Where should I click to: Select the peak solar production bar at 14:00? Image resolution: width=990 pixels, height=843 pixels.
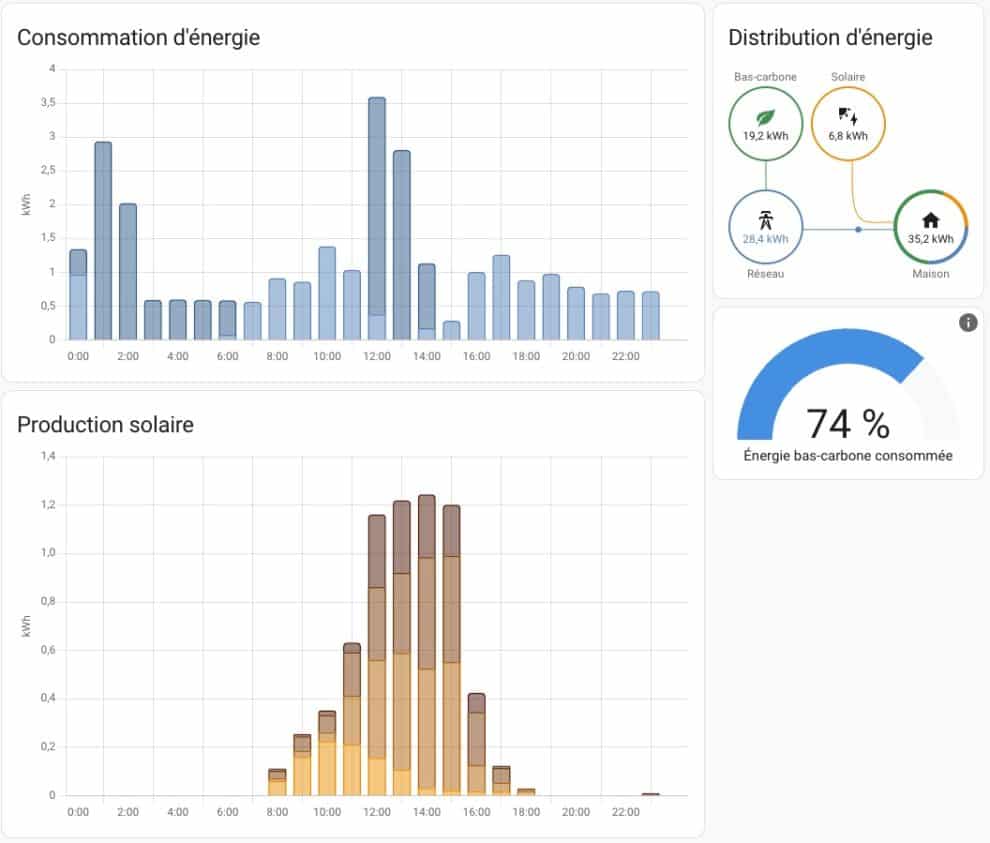click(x=428, y=640)
